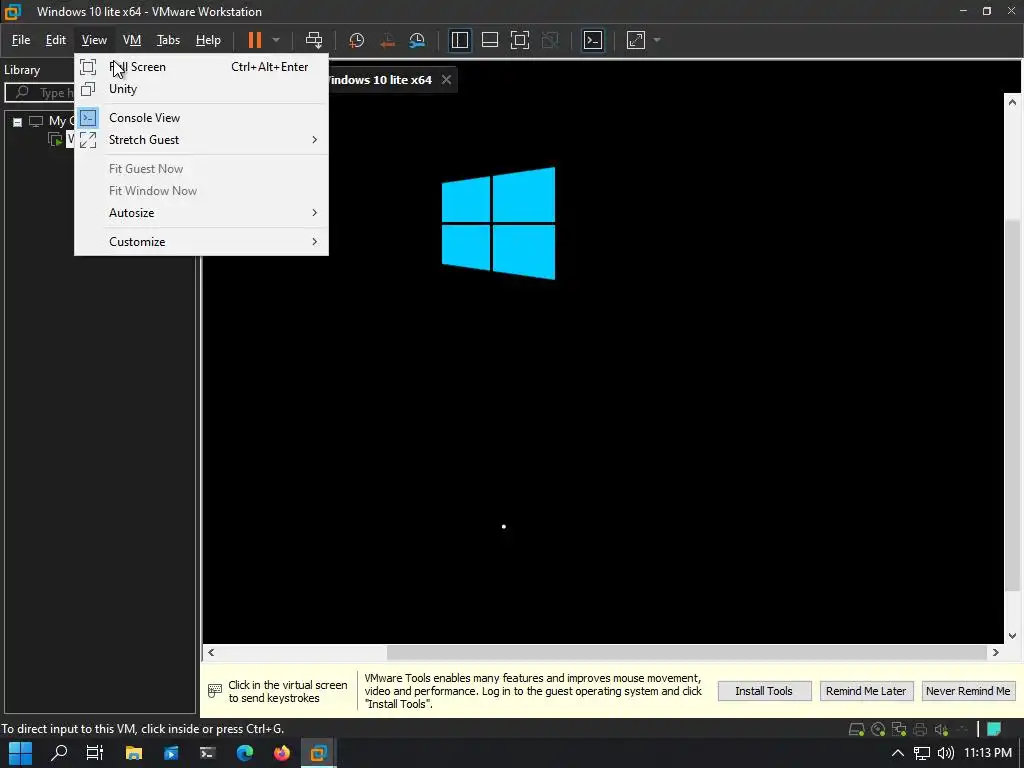Open the message log note icon
This screenshot has height=768, width=1024.
(994, 729)
